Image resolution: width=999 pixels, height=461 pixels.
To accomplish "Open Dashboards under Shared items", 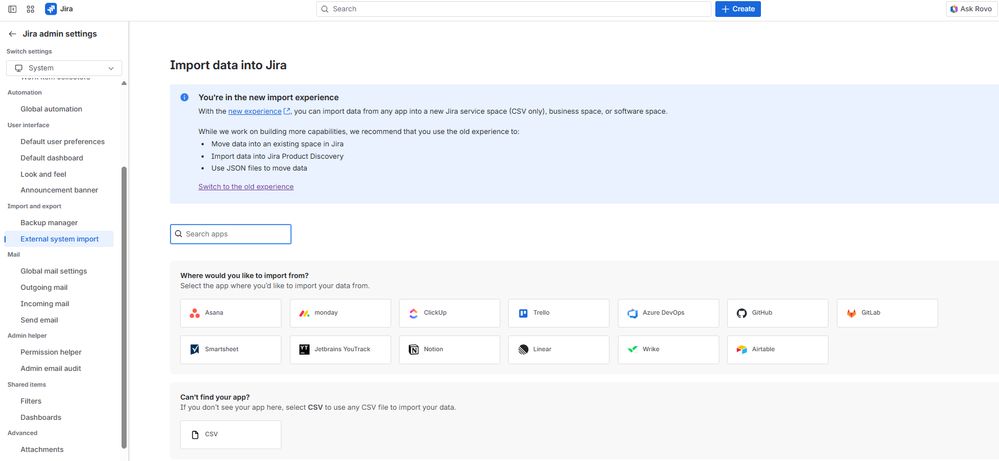I will coord(41,418).
